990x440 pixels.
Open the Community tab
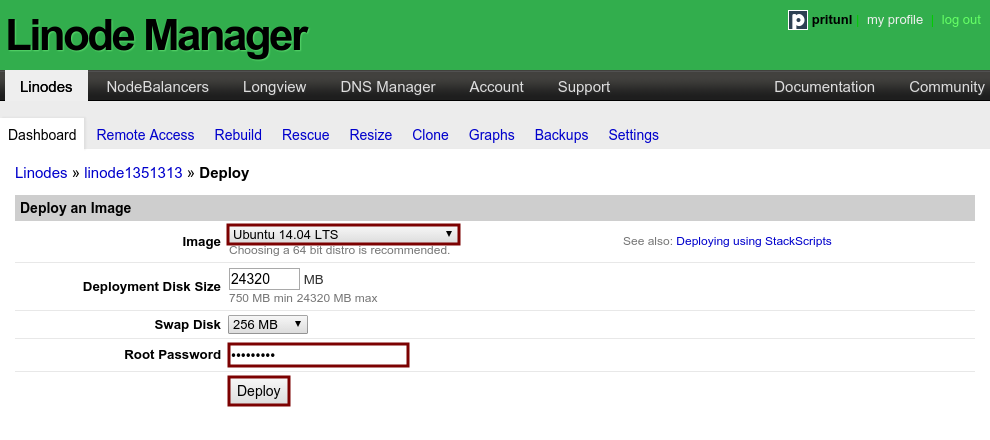pos(946,87)
